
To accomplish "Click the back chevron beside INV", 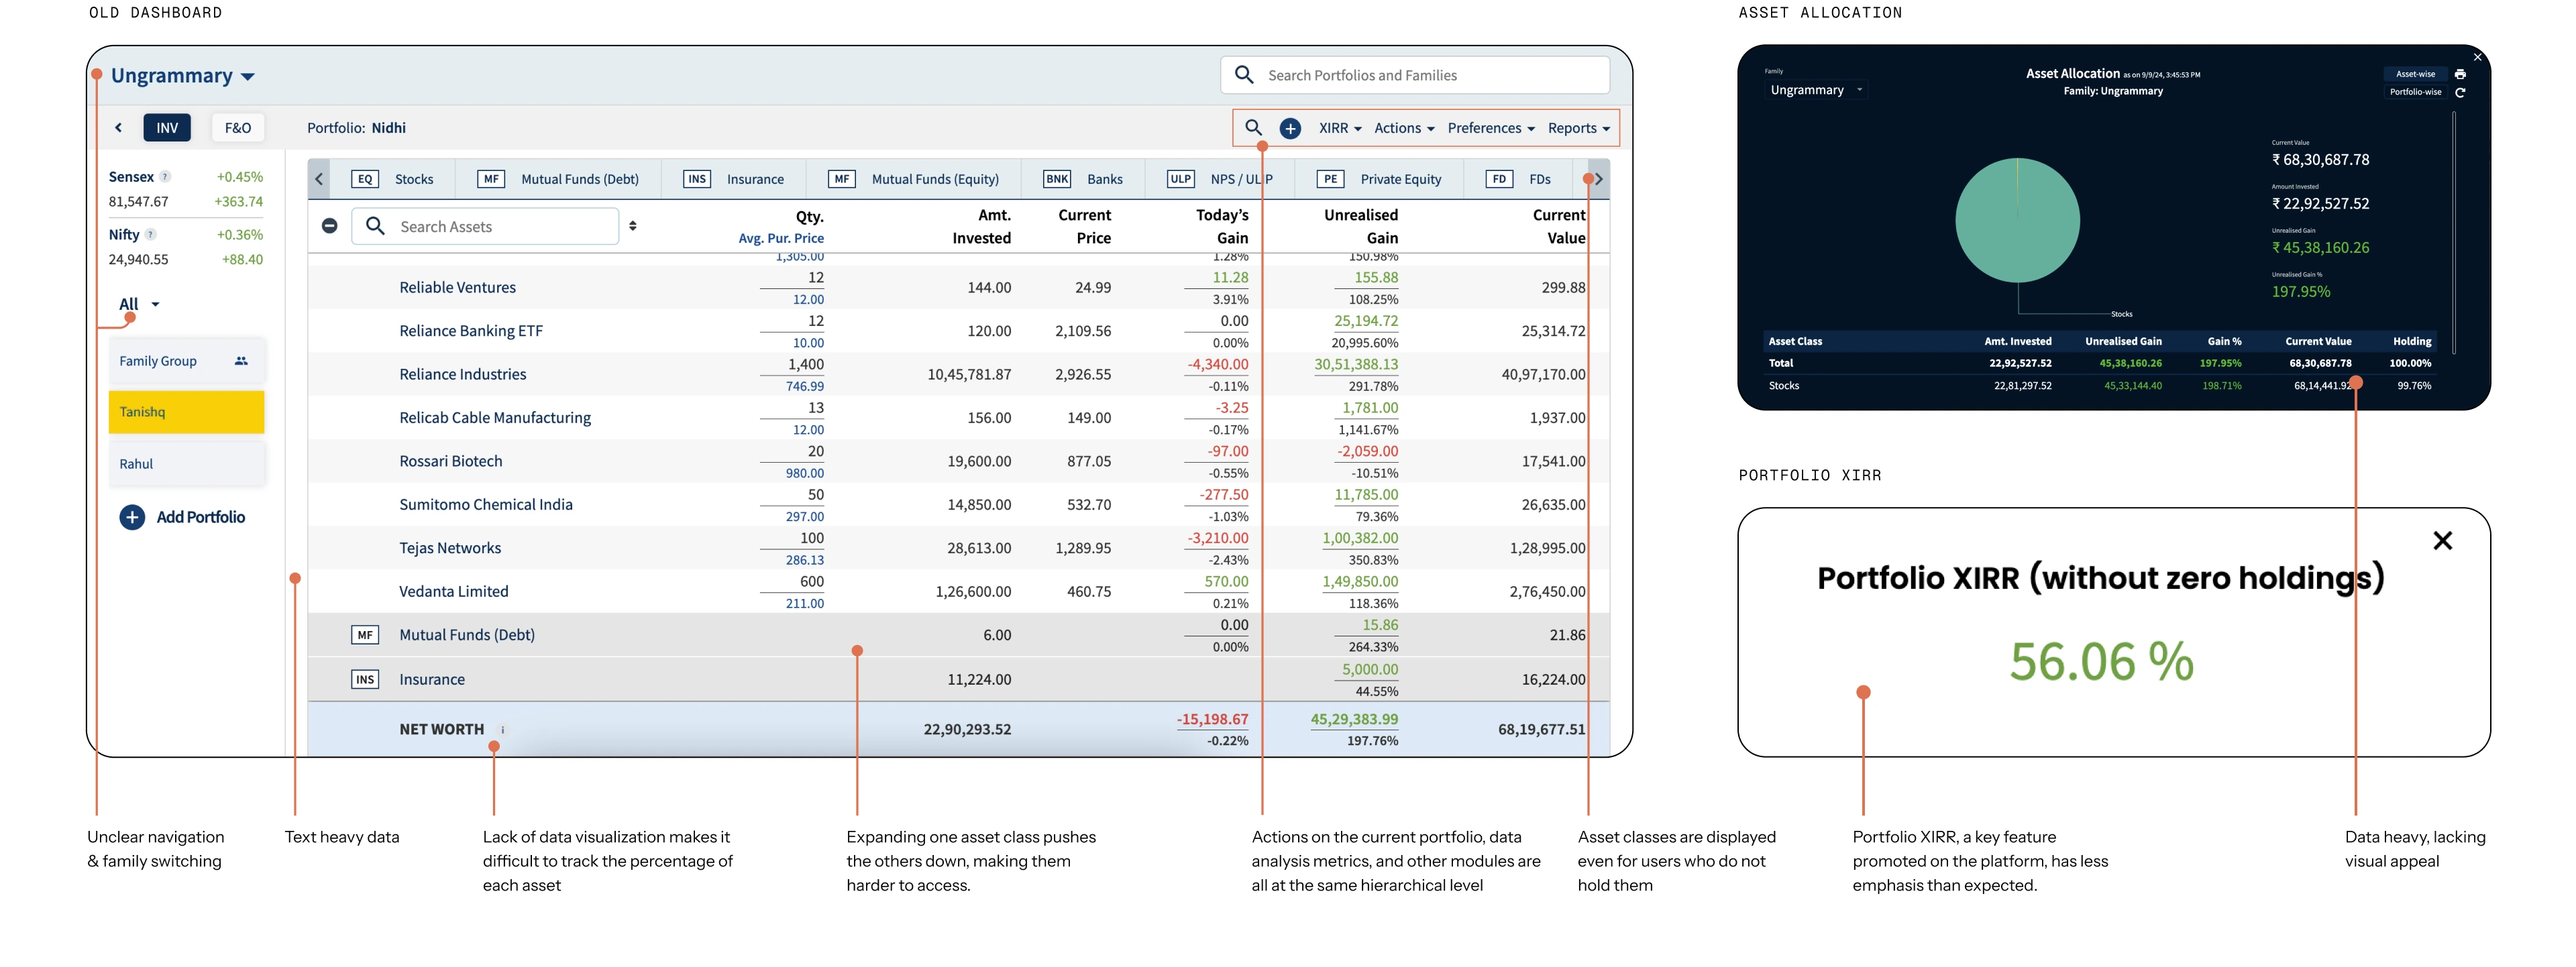I will click(x=118, y=128).
